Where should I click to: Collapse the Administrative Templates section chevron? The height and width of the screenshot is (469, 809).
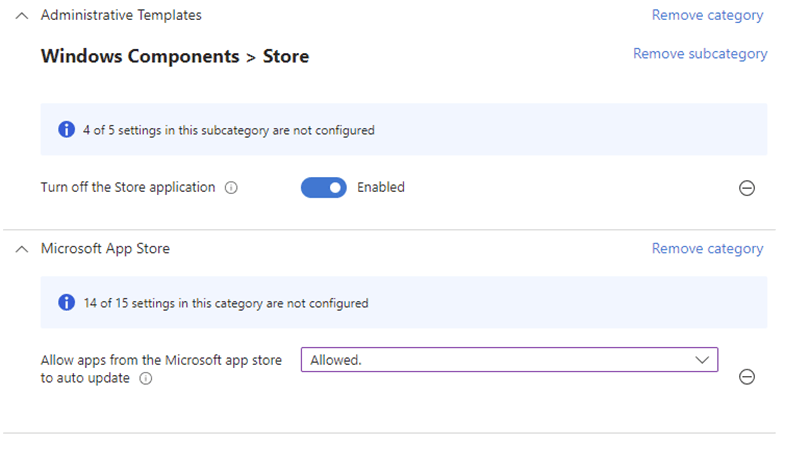(x=22, y=16)
